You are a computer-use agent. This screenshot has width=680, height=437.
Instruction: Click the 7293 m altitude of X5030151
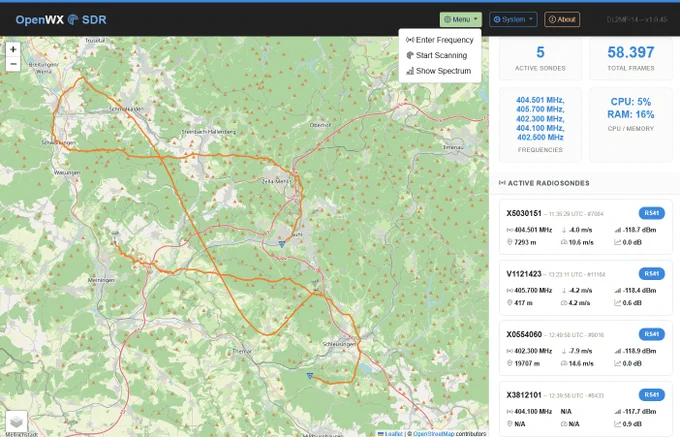(x=525, y=242)
